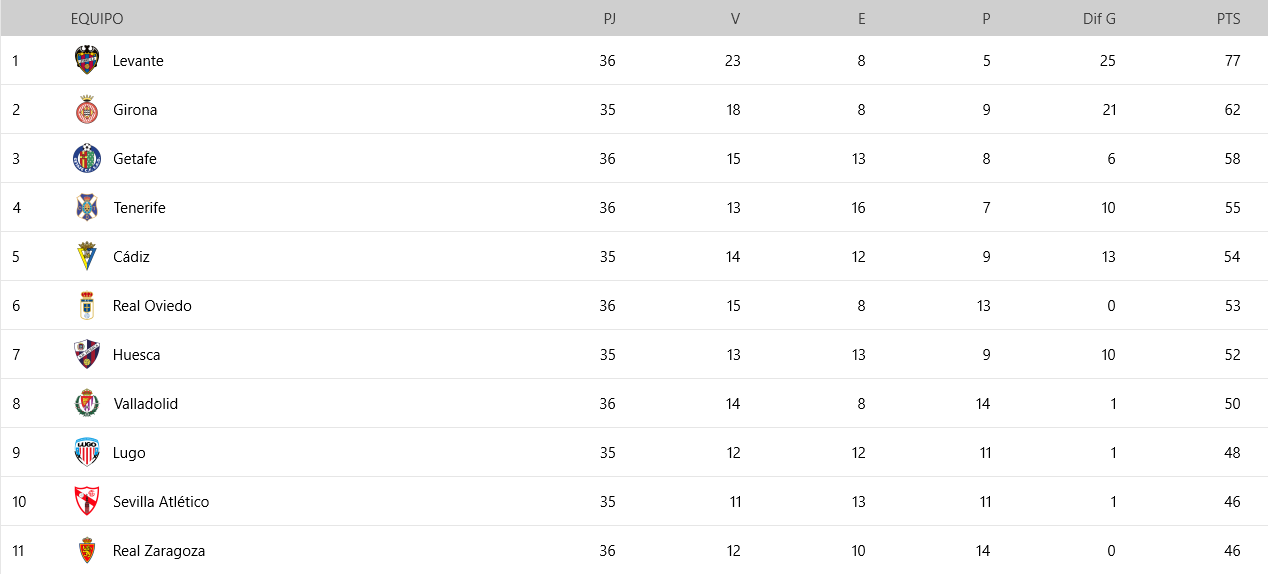
Task: Click the Tenerife team badge
Action: (87, 207)
